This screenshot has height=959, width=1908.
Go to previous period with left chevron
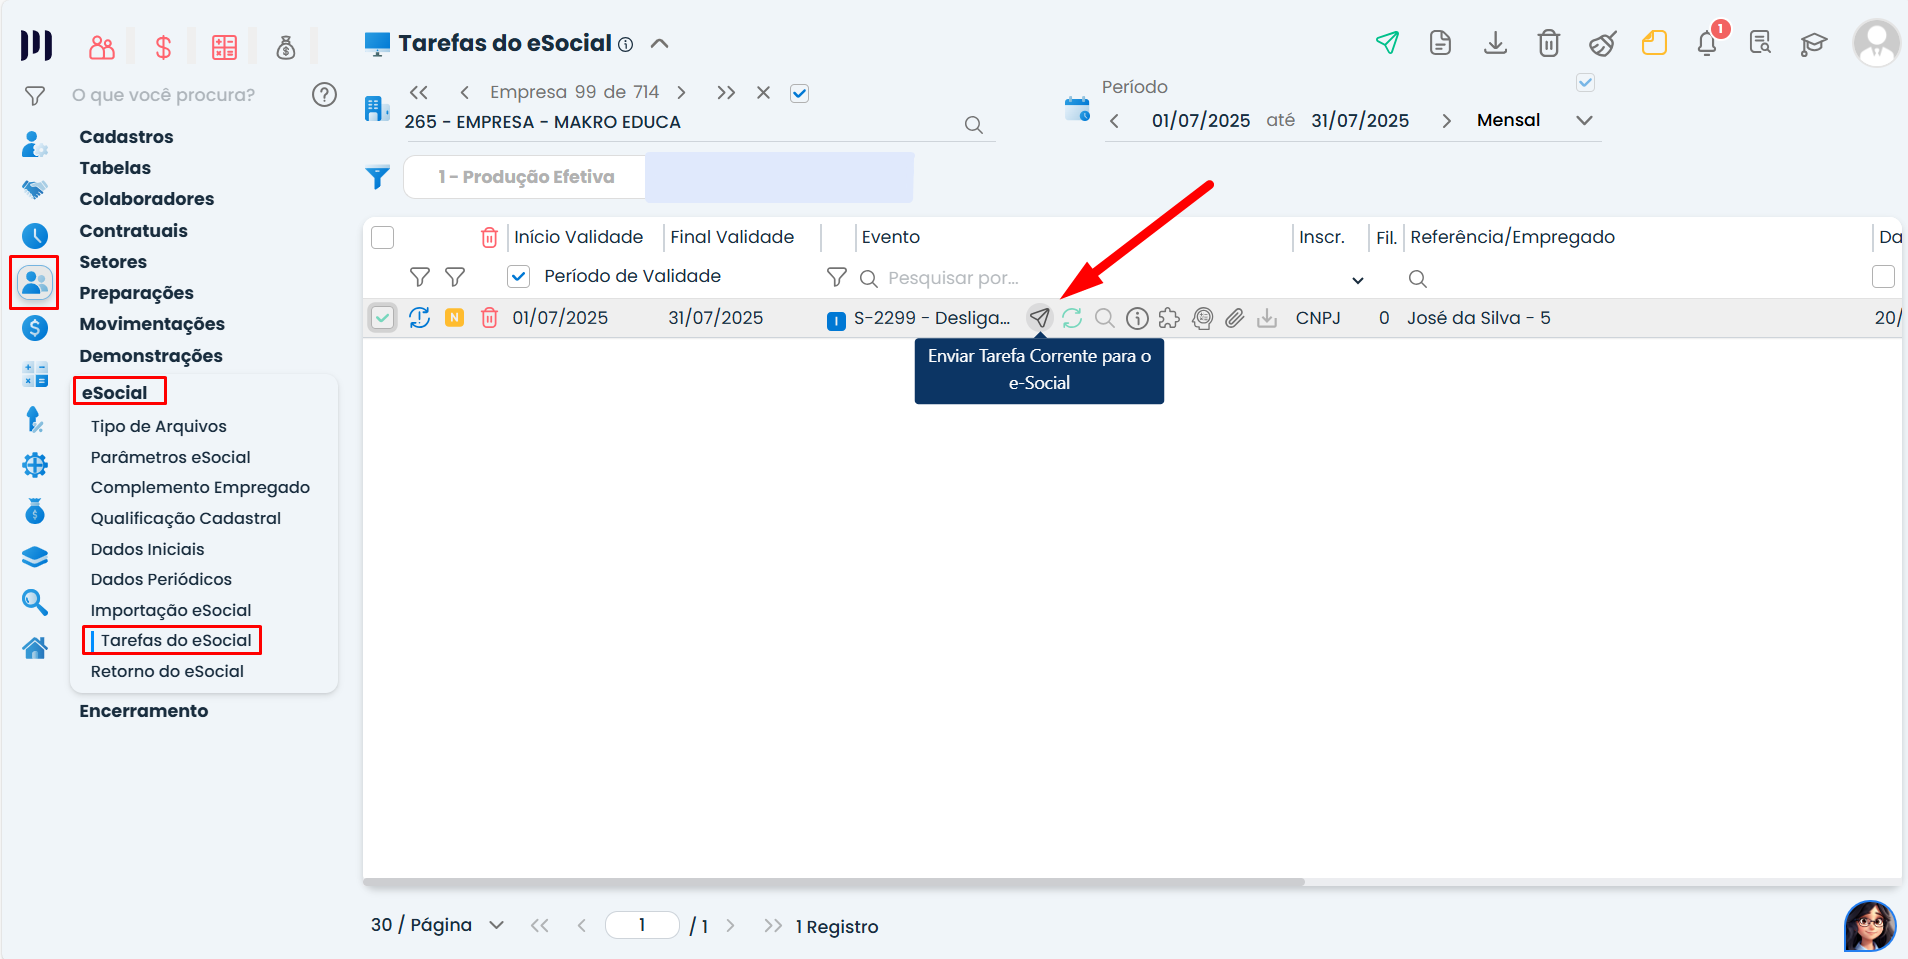pyautogui.click(x=1114, y=121)
